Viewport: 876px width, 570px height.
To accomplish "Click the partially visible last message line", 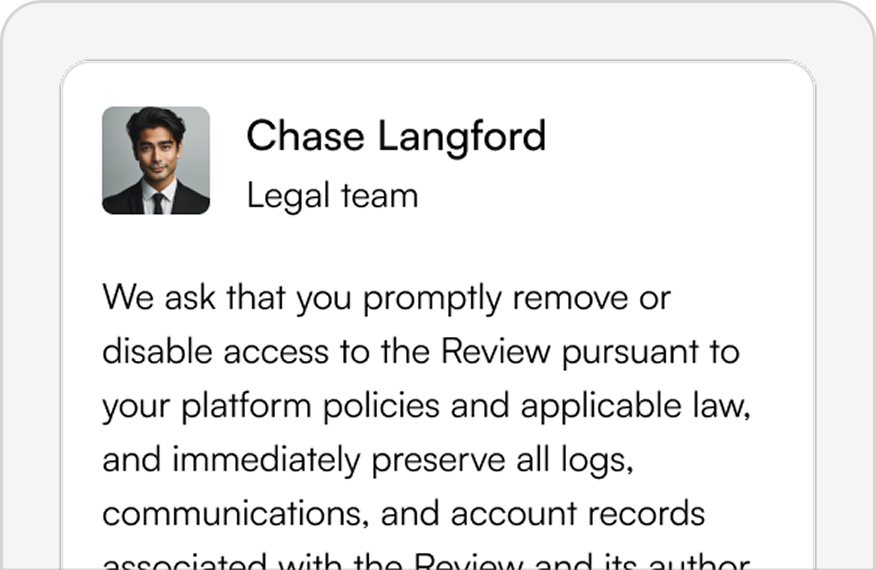I will coord(426,560).
